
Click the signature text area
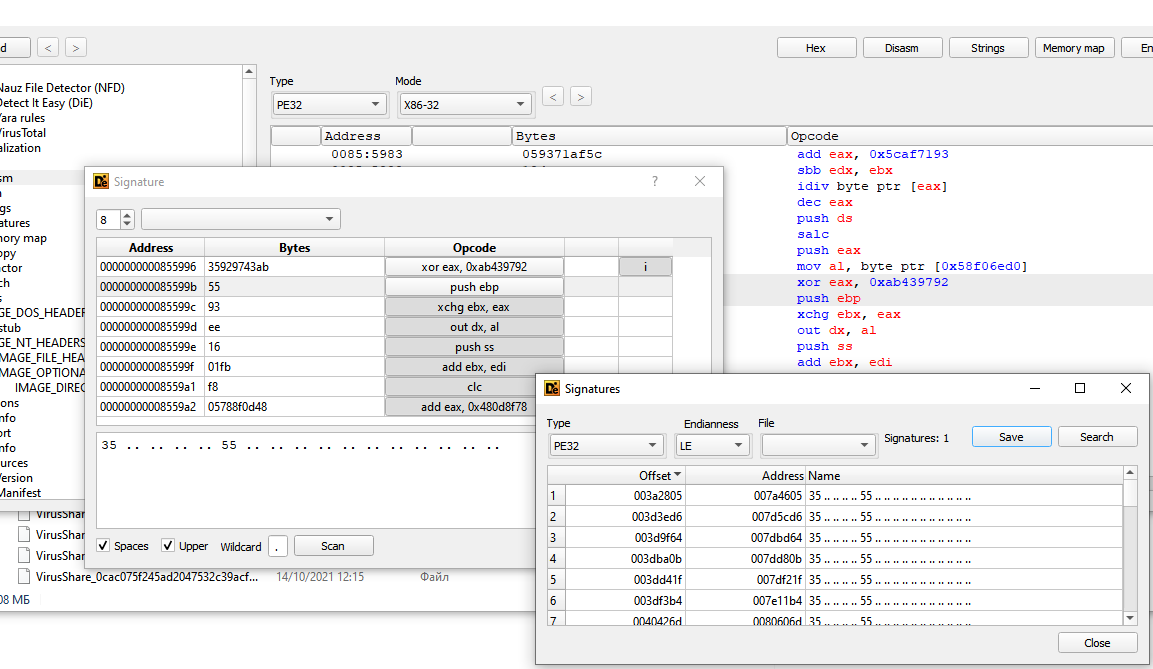316,480
